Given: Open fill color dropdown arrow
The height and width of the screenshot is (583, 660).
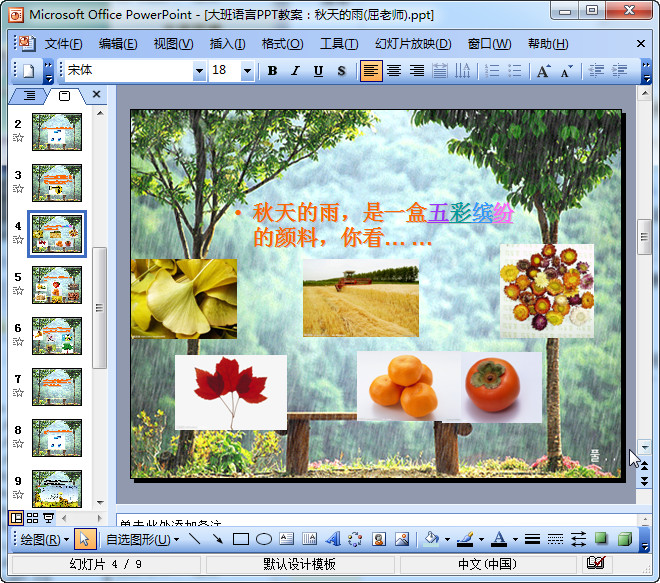Looking at the screenshot, I should [447, 539].
